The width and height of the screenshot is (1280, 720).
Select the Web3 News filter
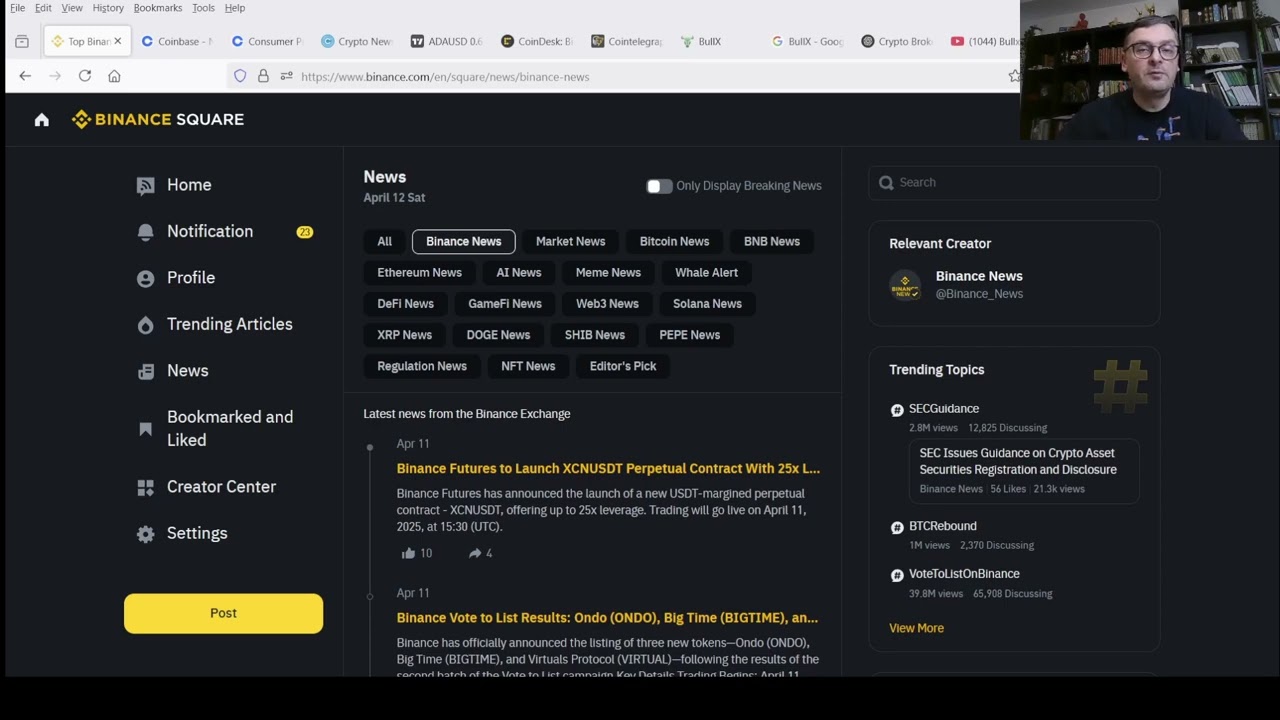tap(607, 304)
